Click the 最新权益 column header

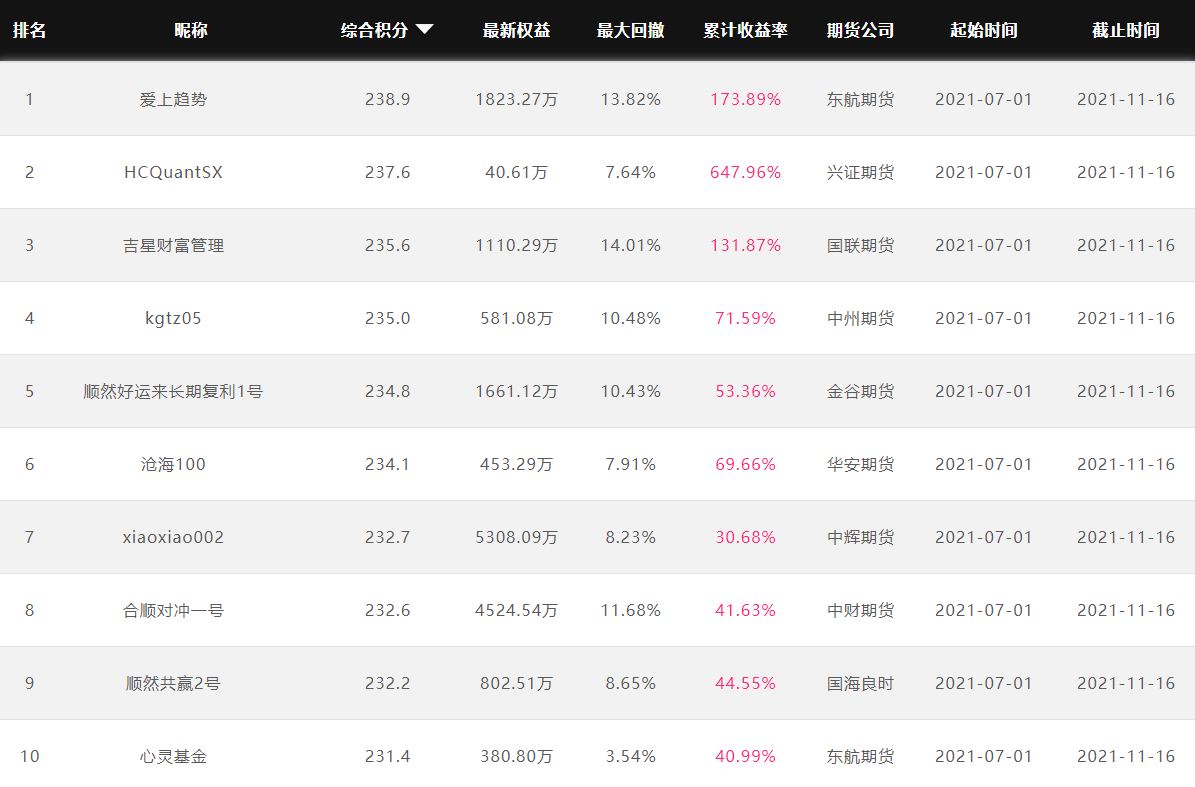pos(516,30)
